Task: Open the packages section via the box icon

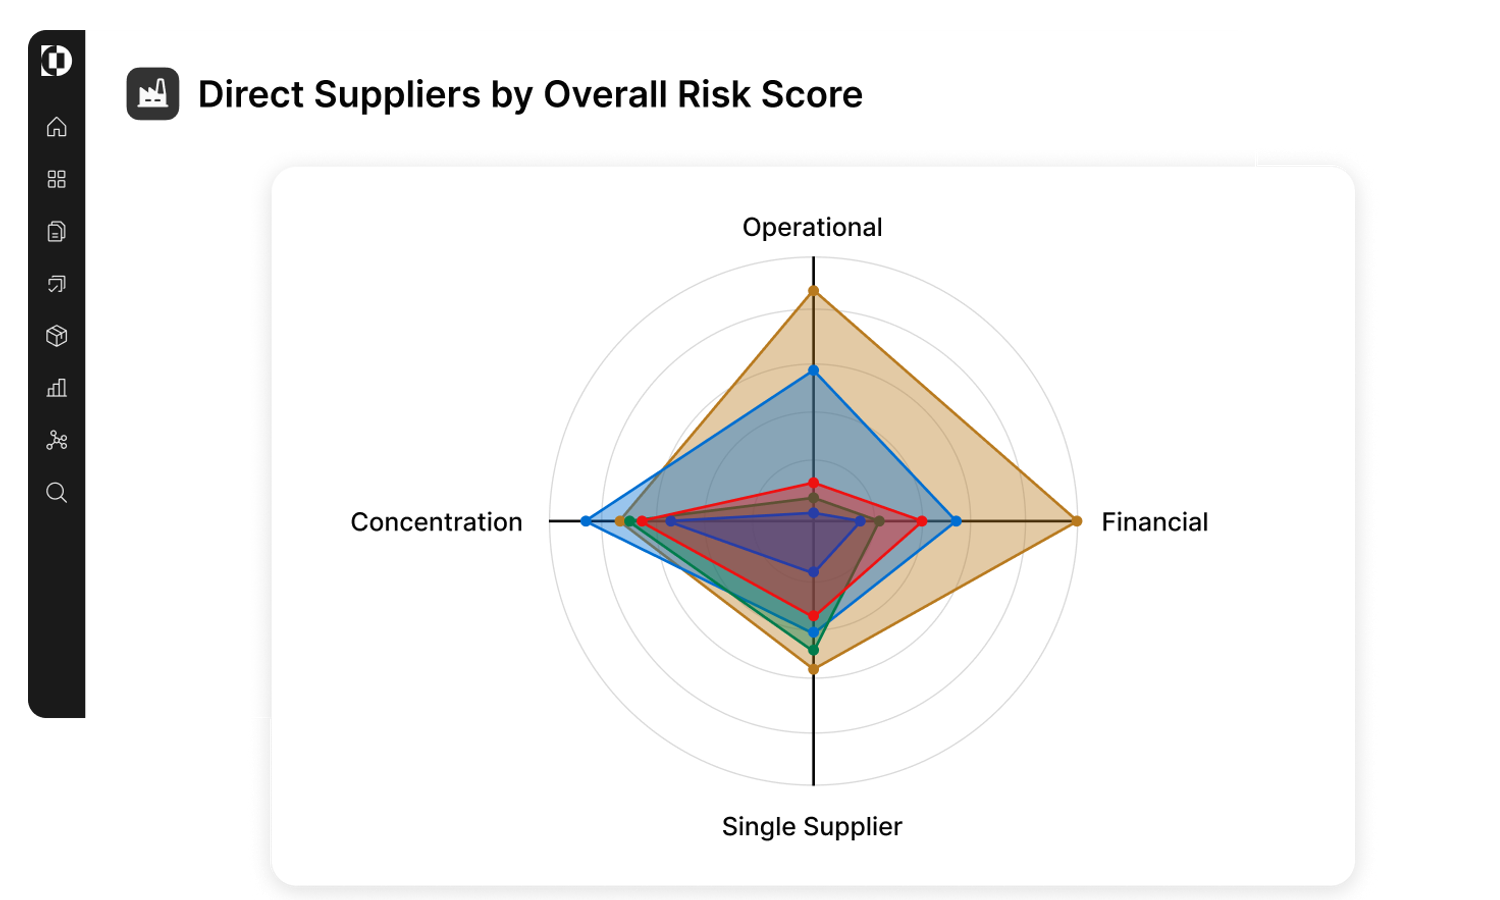Action: tap(56, 336)
